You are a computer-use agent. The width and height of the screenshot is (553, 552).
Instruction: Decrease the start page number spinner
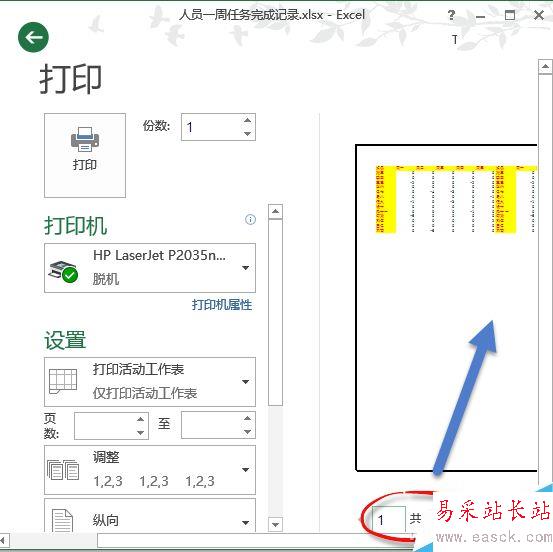(x=140, y=432)
